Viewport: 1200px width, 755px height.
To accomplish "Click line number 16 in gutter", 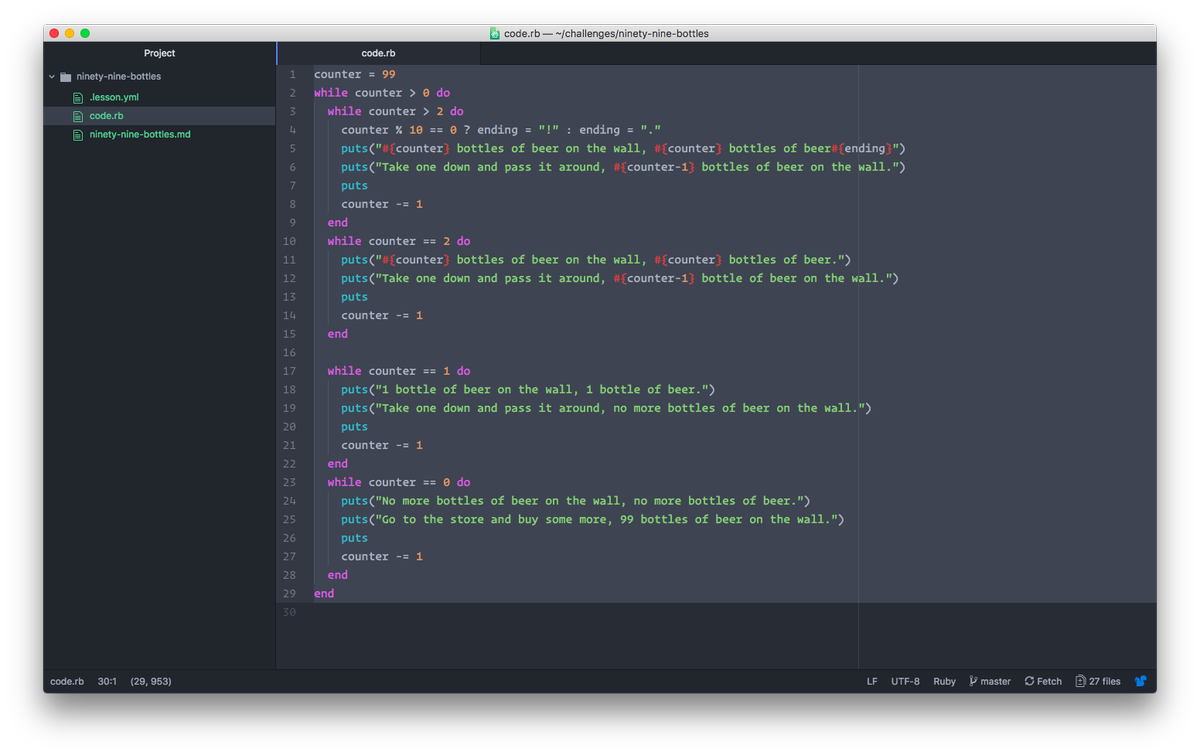I will coord(289,352).
